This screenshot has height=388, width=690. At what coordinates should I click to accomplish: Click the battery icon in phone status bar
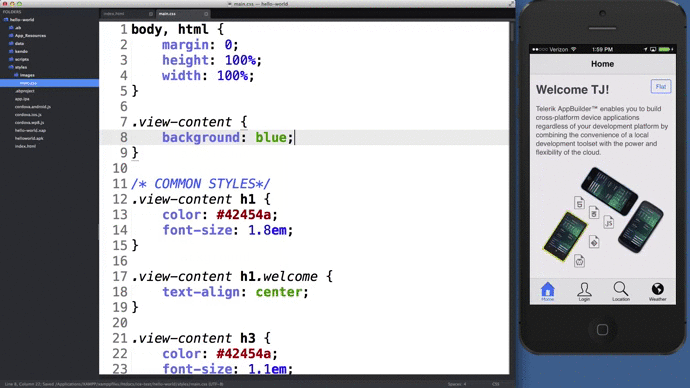665,49
